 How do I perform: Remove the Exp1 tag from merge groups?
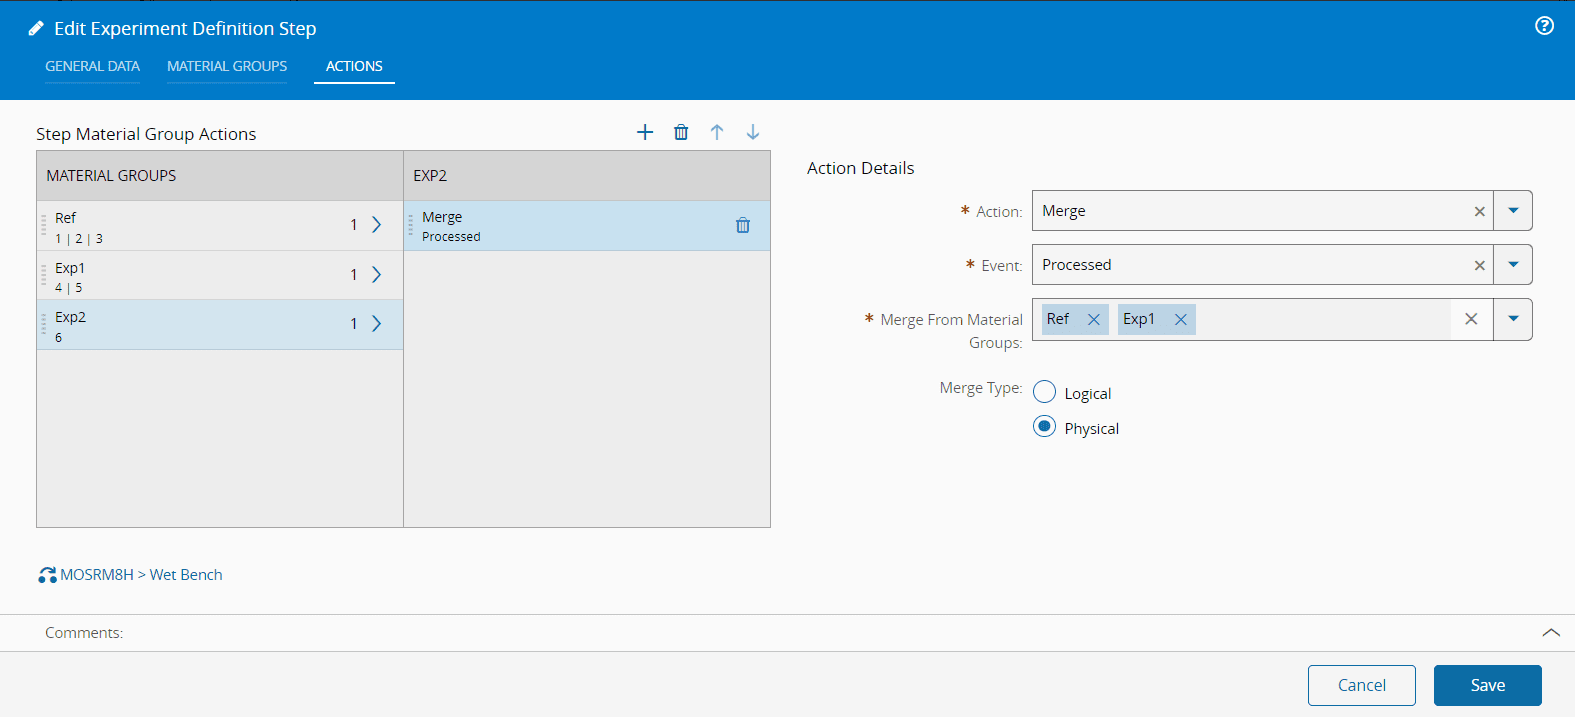pos(1180,319)
